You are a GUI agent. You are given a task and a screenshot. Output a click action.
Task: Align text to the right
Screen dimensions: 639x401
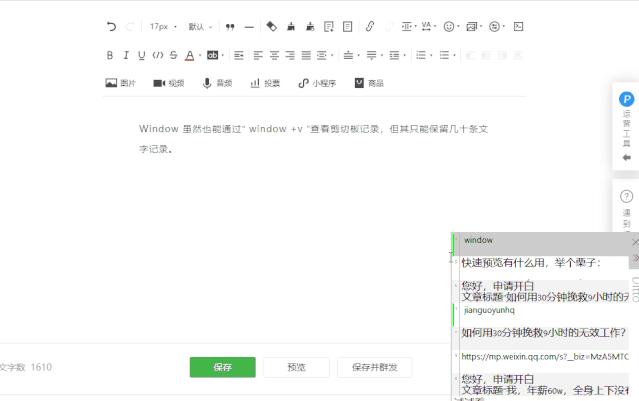pyautogui.click(x=290, y=55)
